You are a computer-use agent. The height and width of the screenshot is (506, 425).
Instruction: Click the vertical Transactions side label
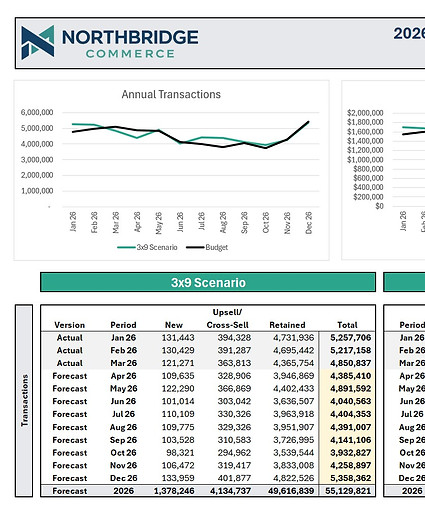(x=24, y=400)
